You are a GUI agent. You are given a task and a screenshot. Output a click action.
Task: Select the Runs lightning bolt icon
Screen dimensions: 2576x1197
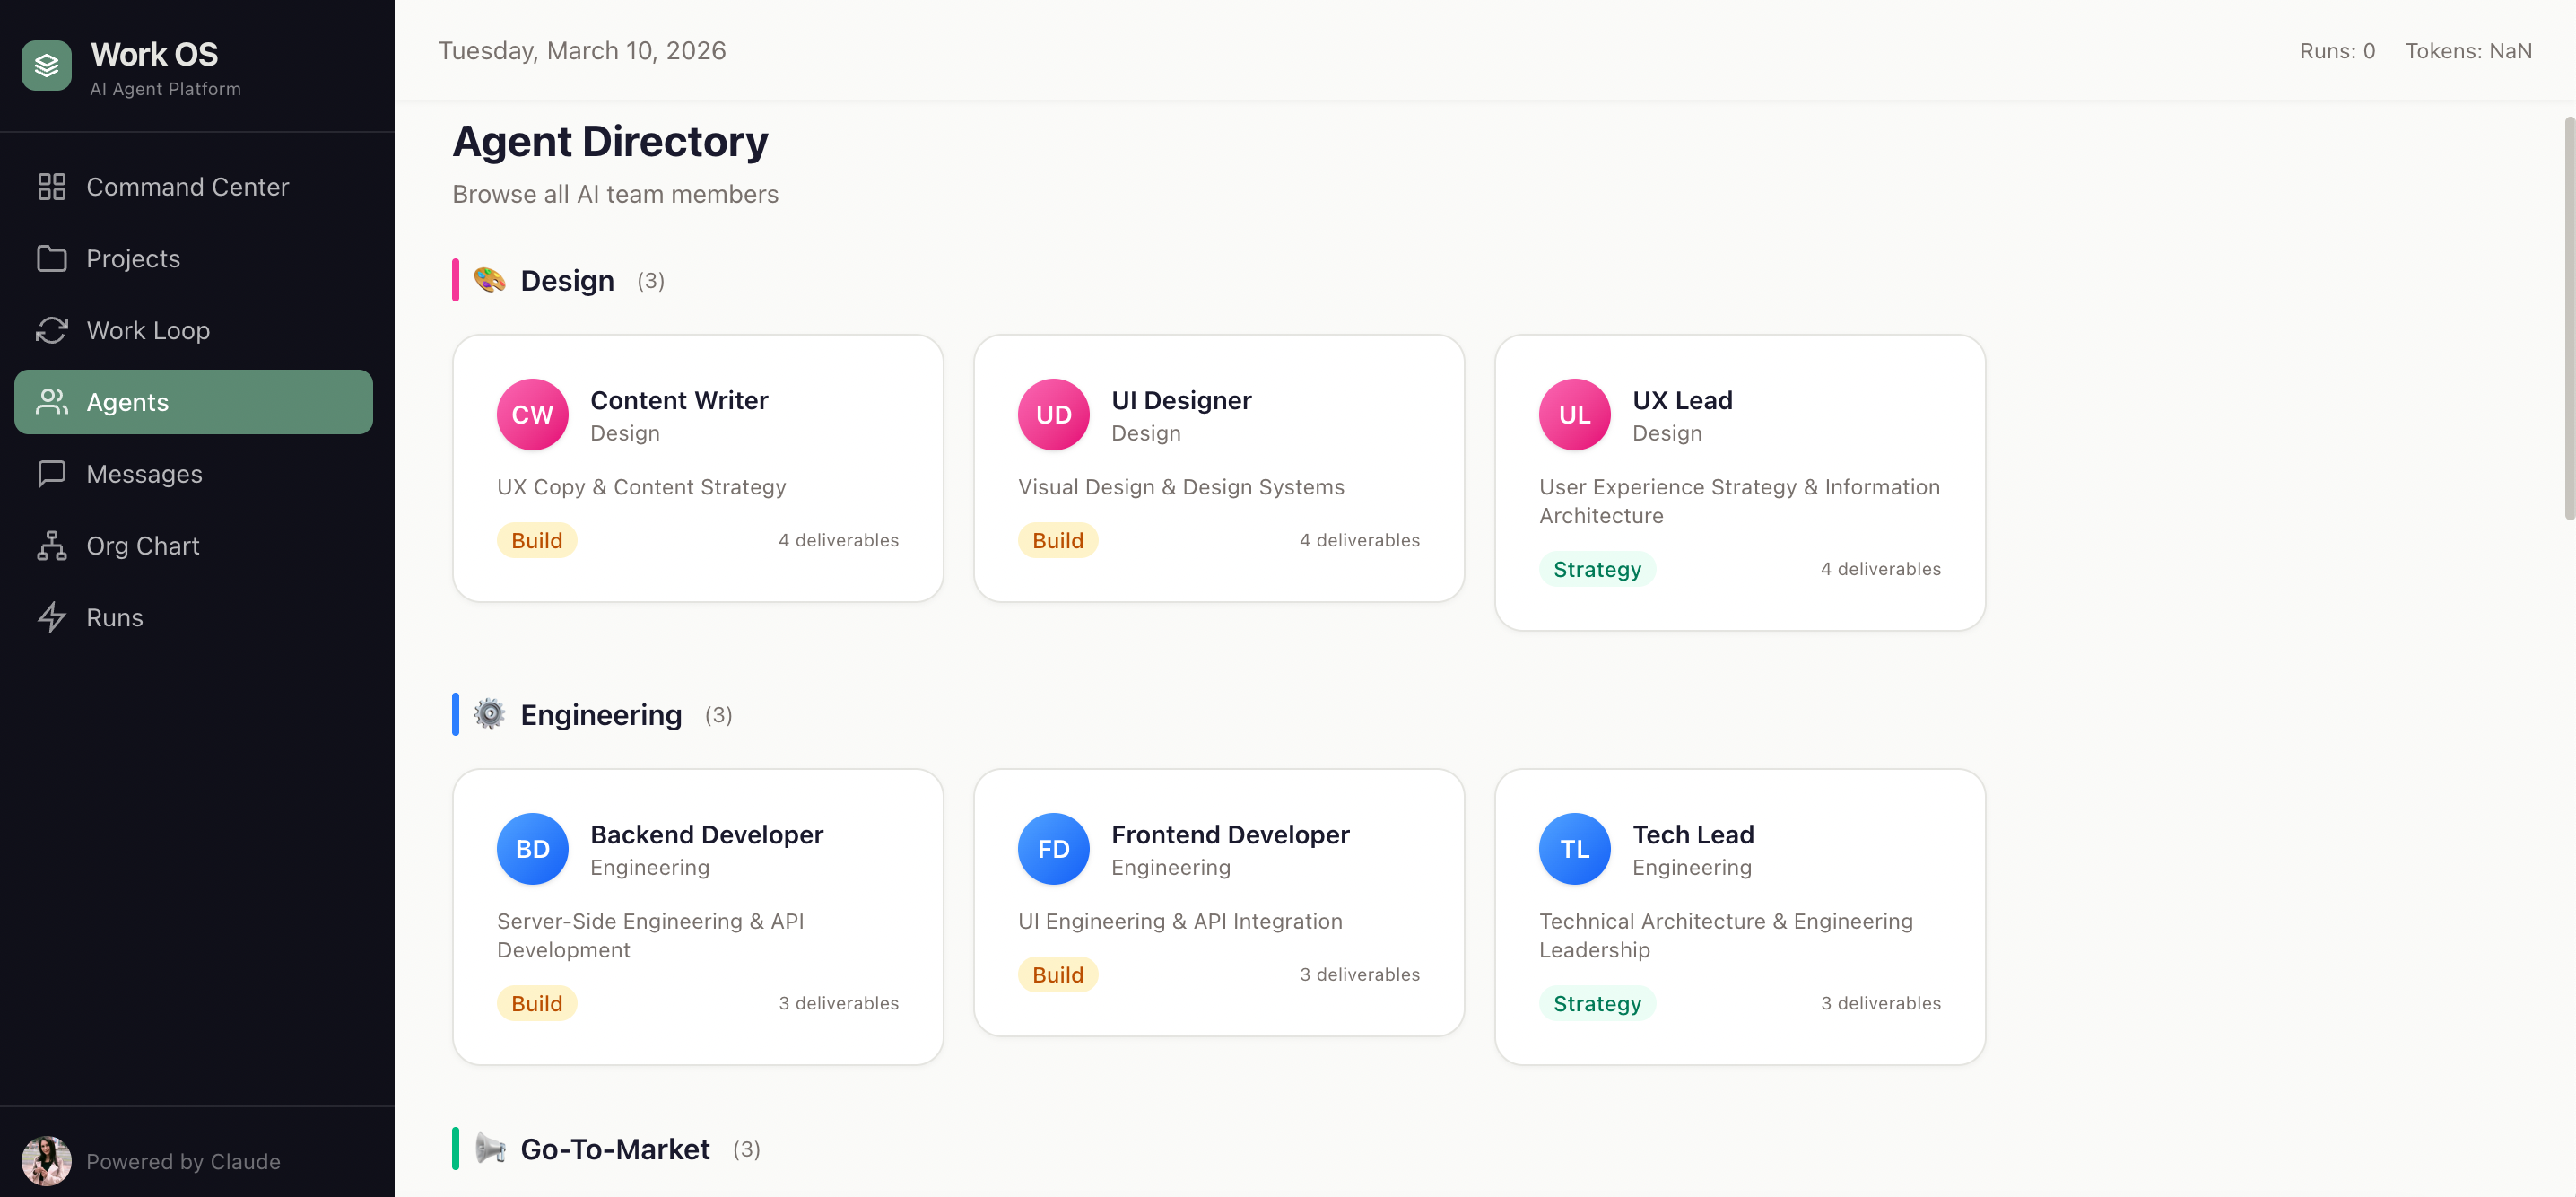coord(52,617)
